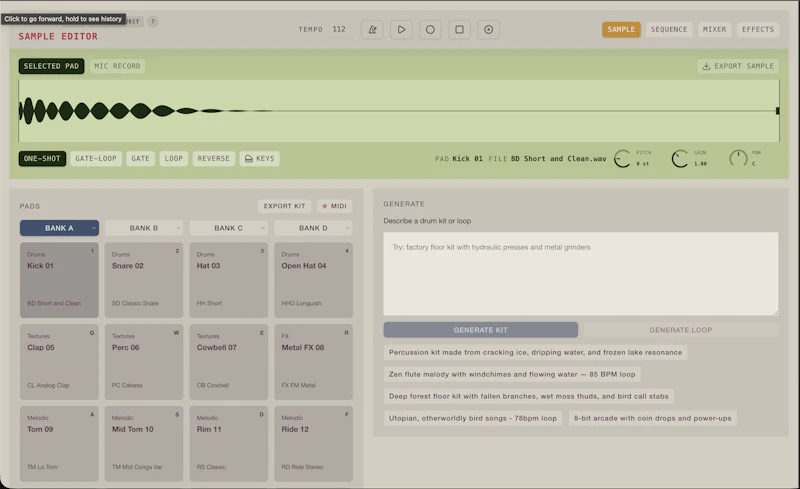Select the Tom 09 pad
Image resolution: width=800 pixels, height=489 pixels.
[x=59, y=444]
